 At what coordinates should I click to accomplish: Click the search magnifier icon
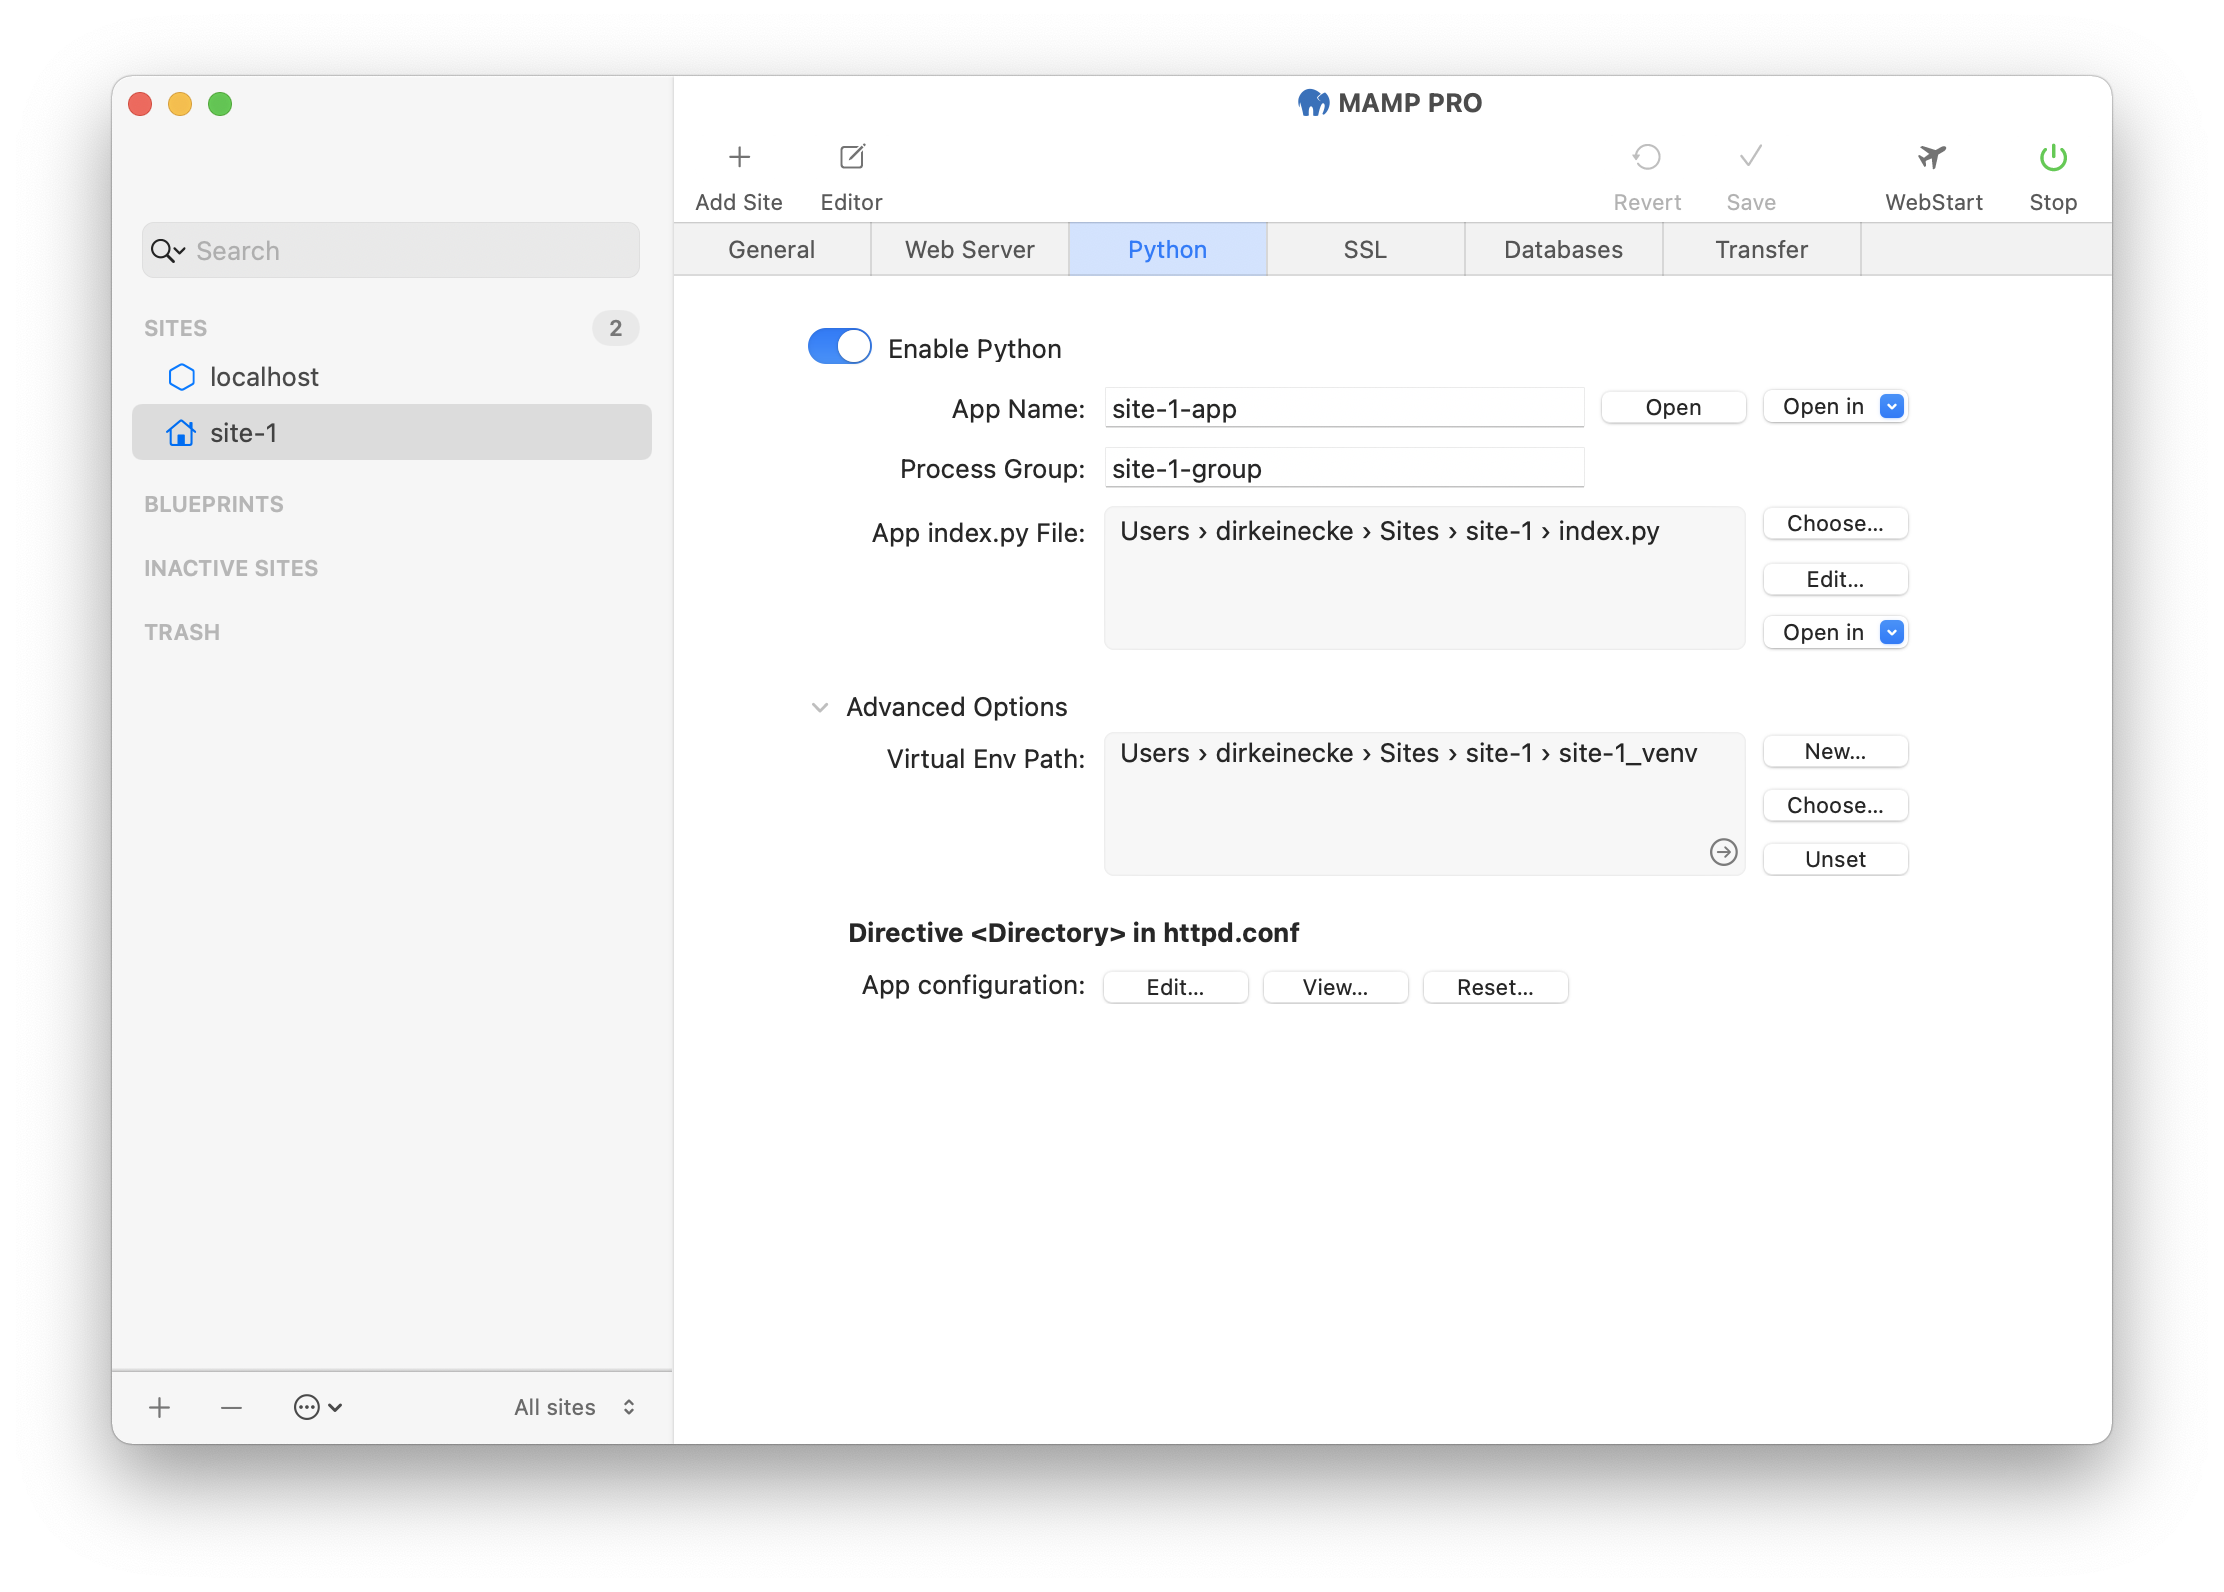[167, 251]
